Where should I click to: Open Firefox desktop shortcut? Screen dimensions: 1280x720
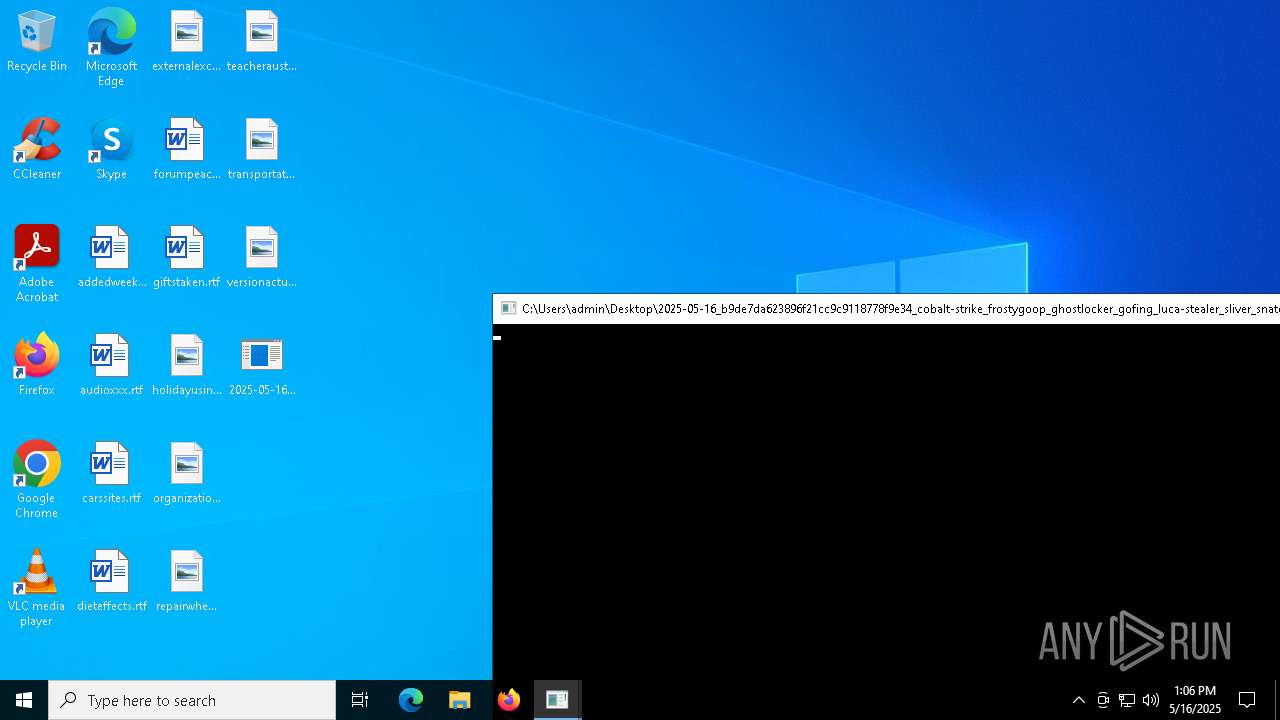37,366
